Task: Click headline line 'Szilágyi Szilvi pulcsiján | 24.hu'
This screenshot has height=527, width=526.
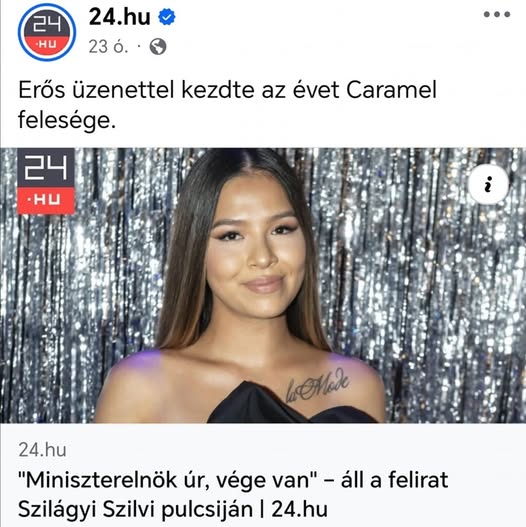Action: point(172,509)
